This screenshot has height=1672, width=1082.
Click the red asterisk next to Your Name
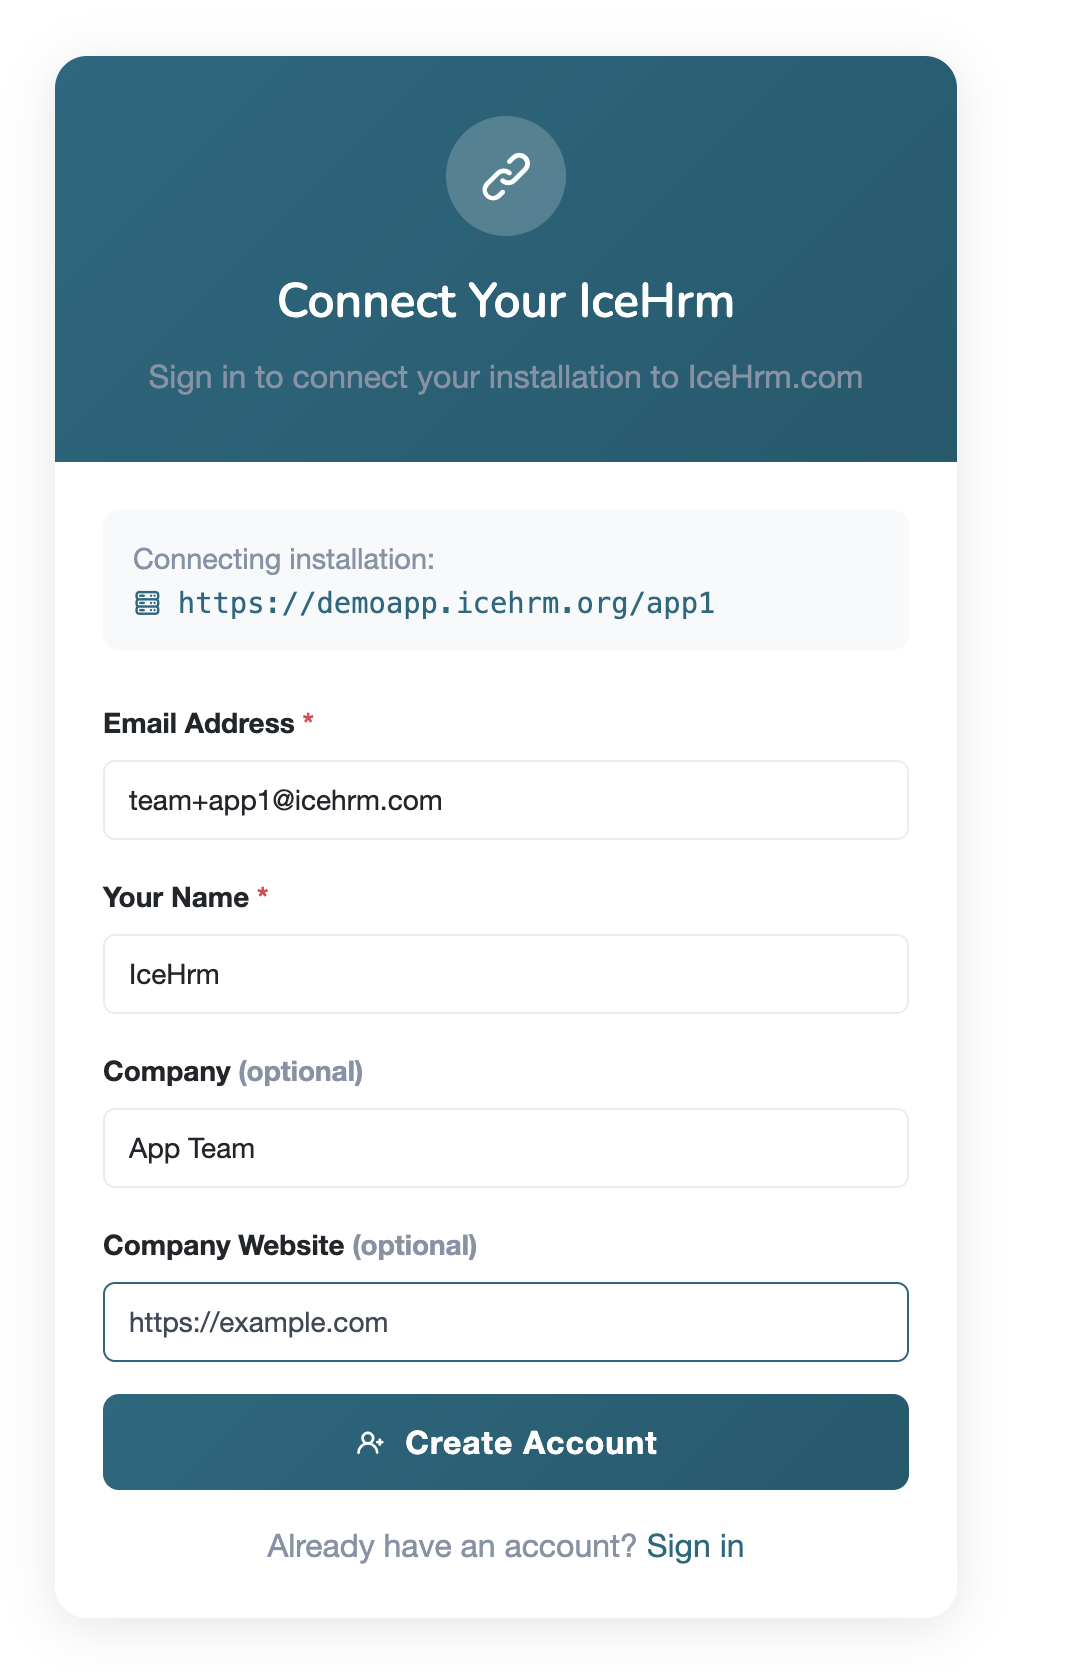263,894
